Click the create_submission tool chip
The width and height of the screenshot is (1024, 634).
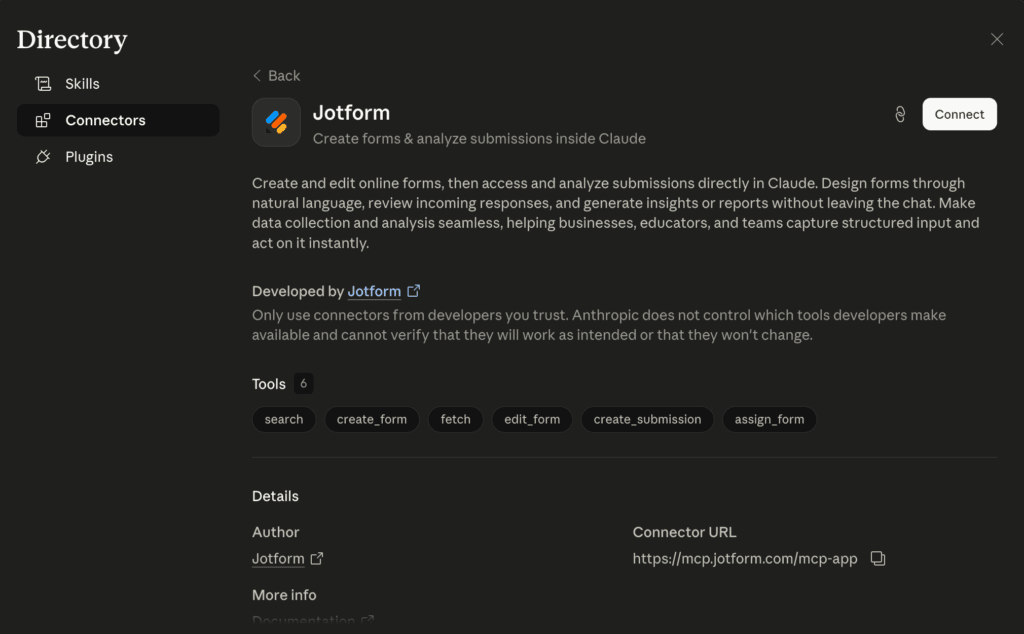[x=647, y=419]
